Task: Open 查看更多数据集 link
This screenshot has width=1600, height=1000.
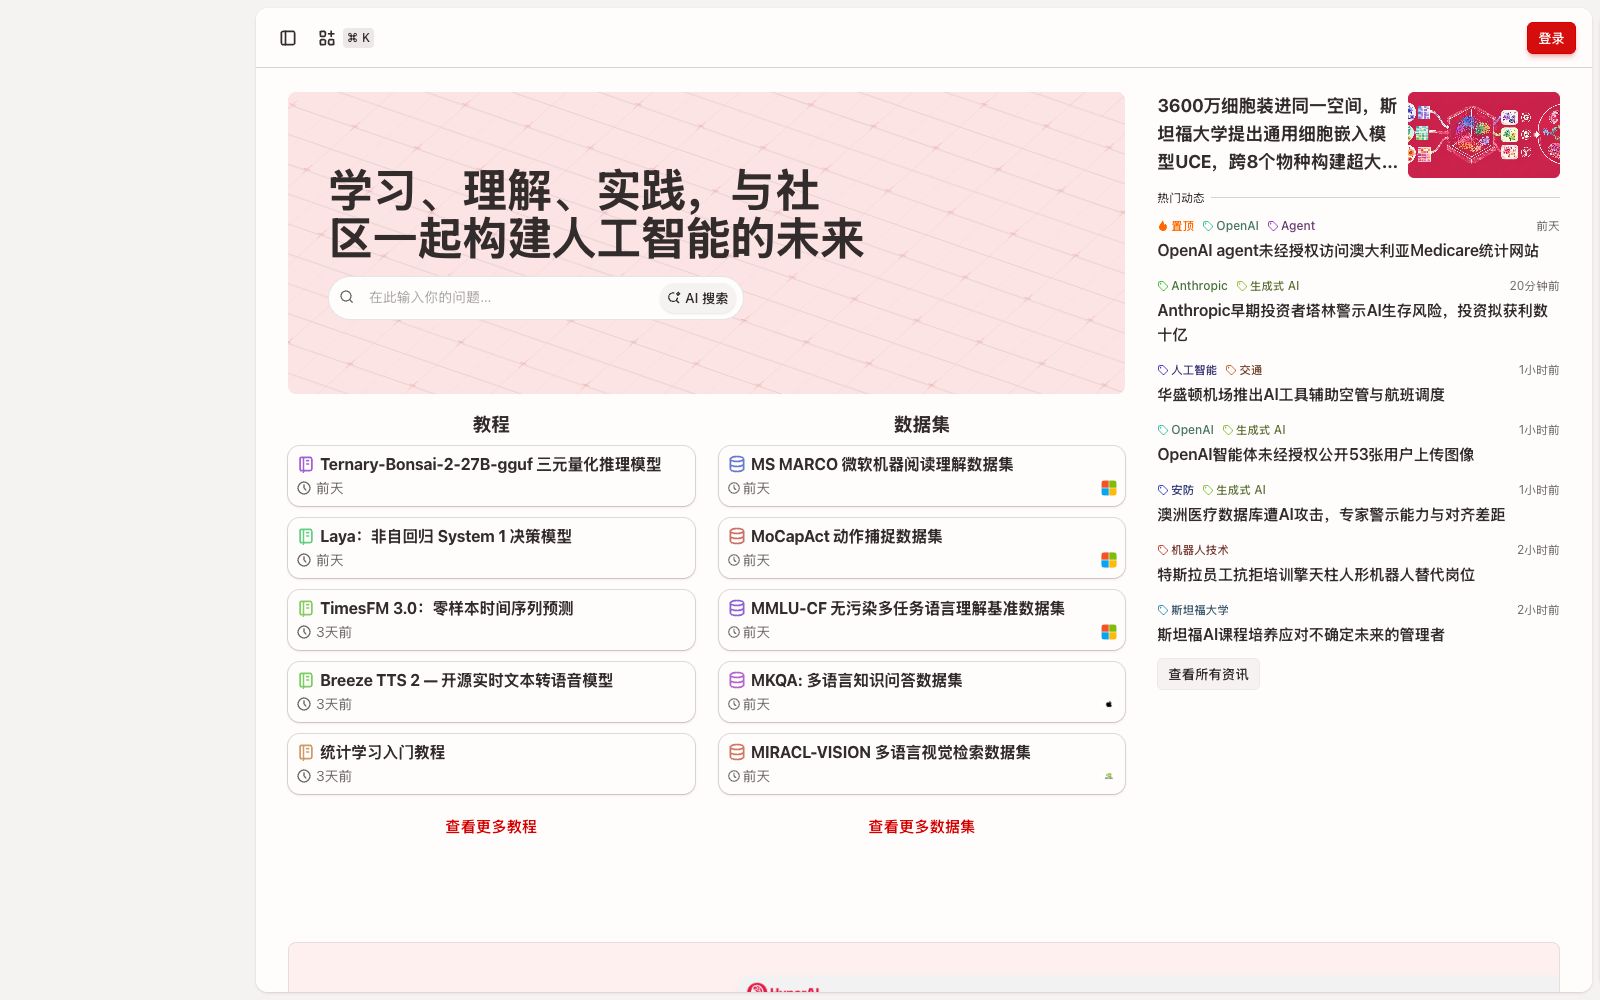Action: [921, 826]
